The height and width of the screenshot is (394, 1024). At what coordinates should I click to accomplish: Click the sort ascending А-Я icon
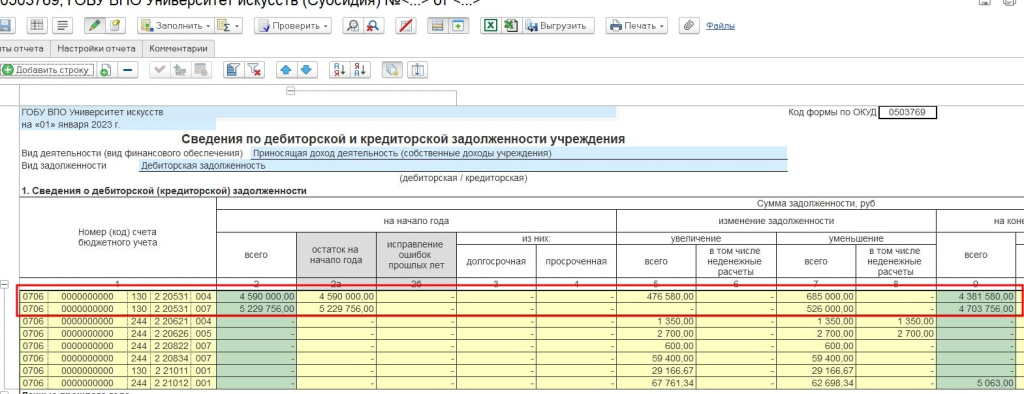pyautogui.click(x=339, y=70)
